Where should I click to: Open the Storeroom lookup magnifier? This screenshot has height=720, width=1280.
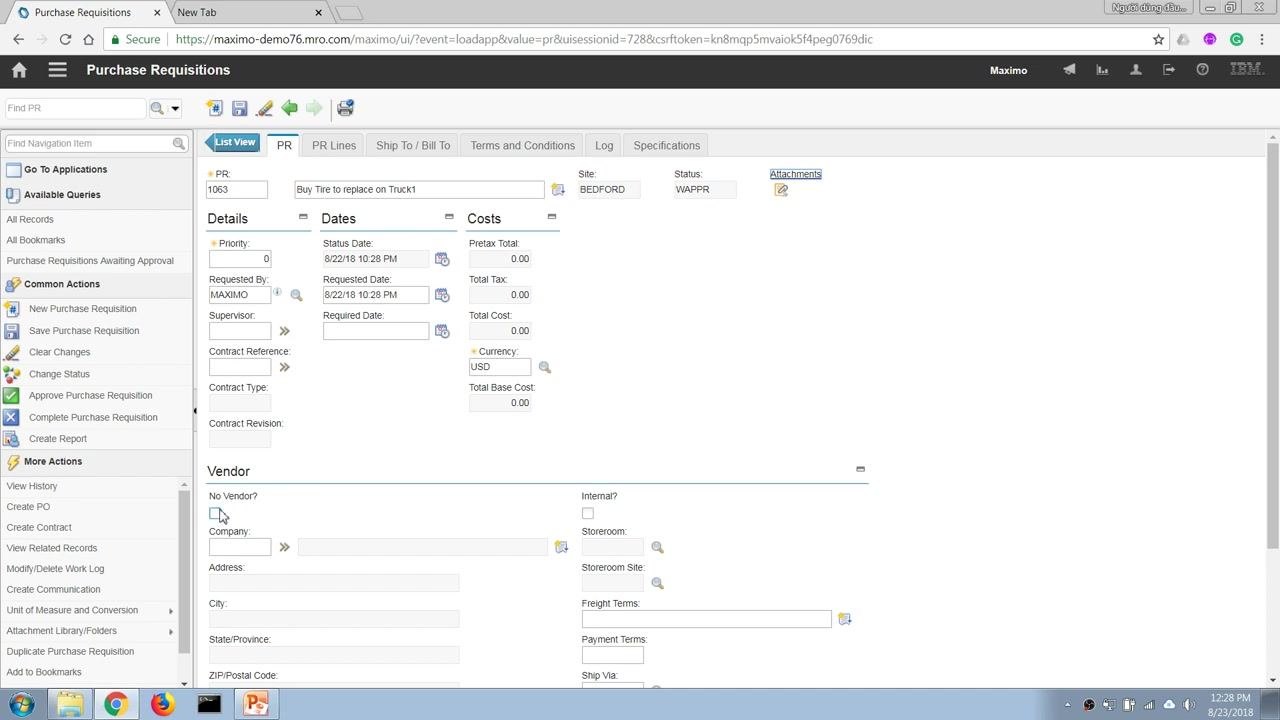[657, 548]
